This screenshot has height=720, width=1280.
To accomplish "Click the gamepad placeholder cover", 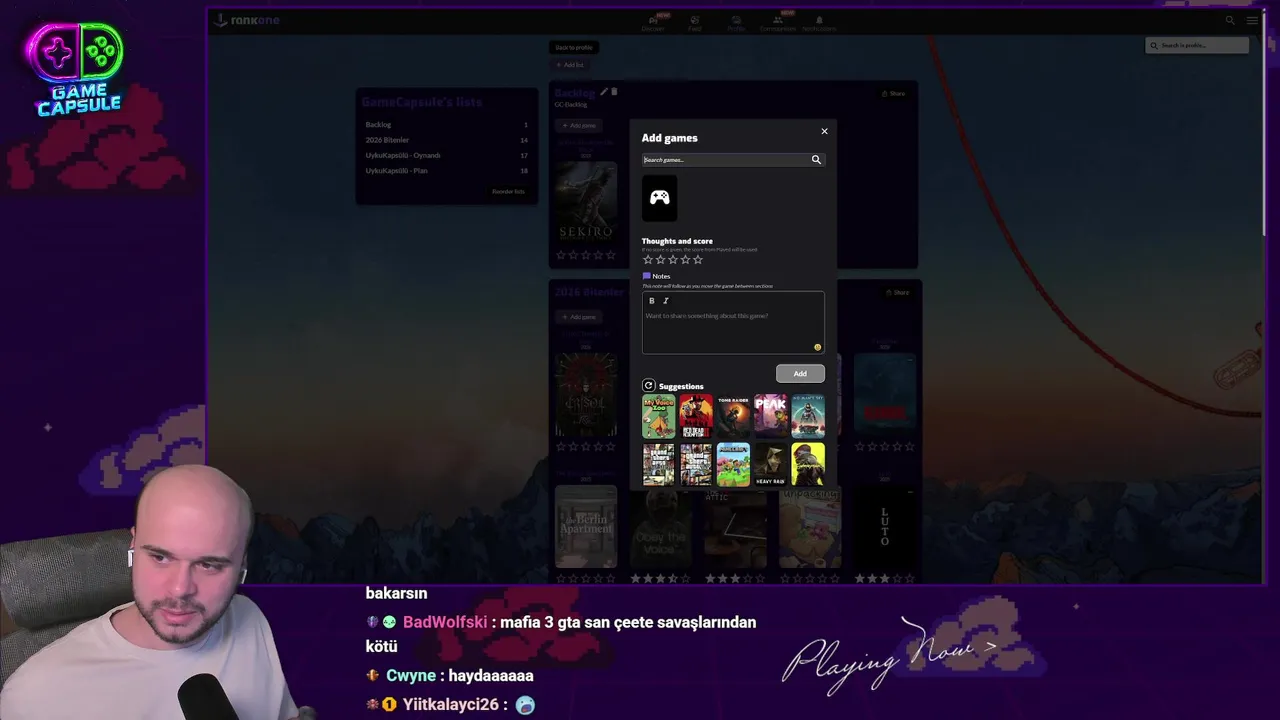I will (x=659, y=198).
